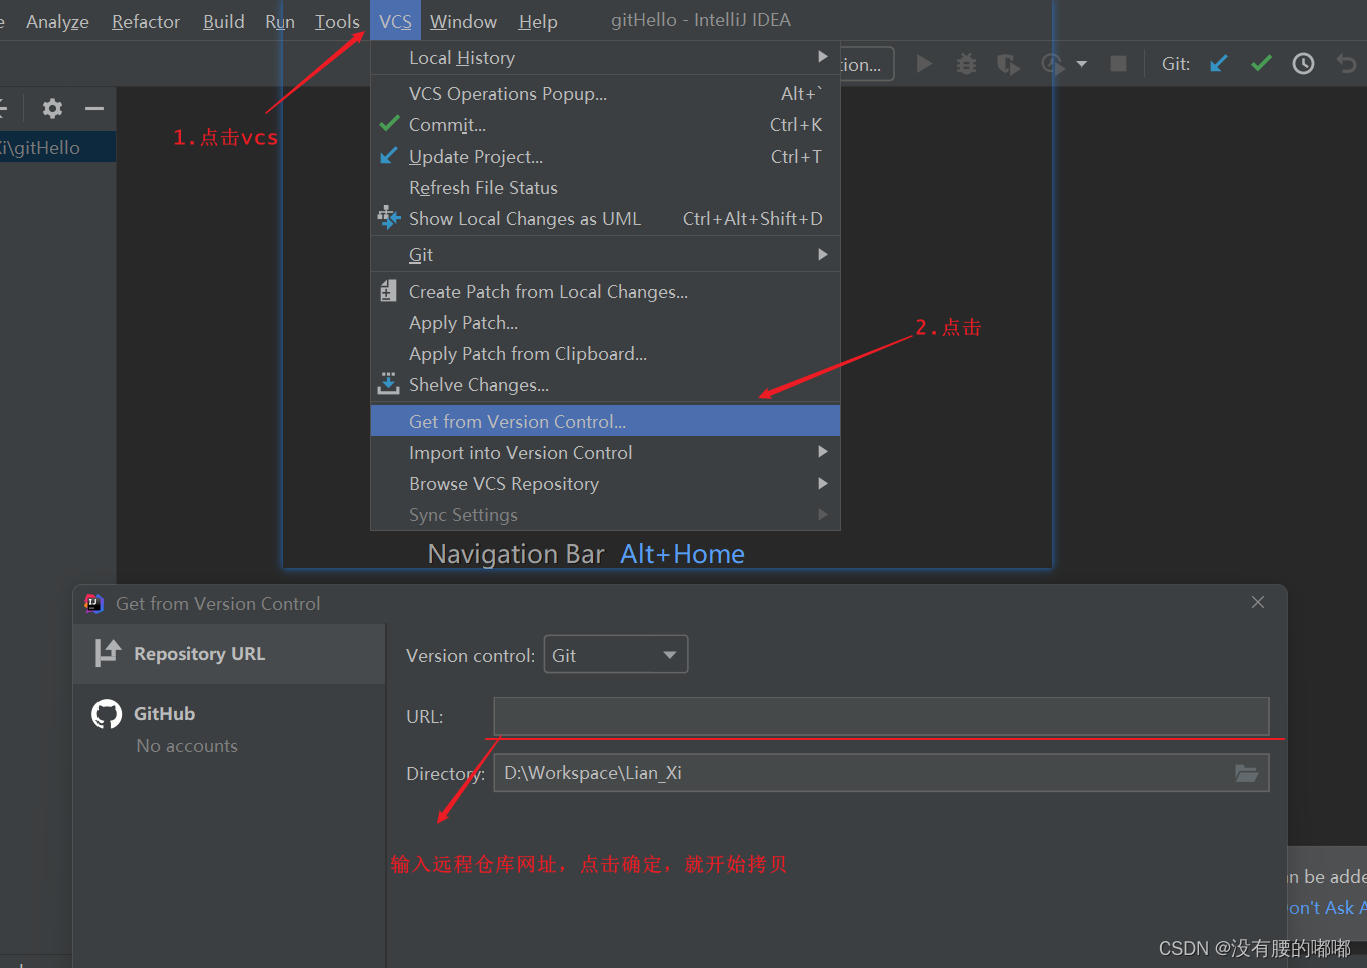
Task: Expand Browse VCS Repository submenu
Action: pos(822,483)
